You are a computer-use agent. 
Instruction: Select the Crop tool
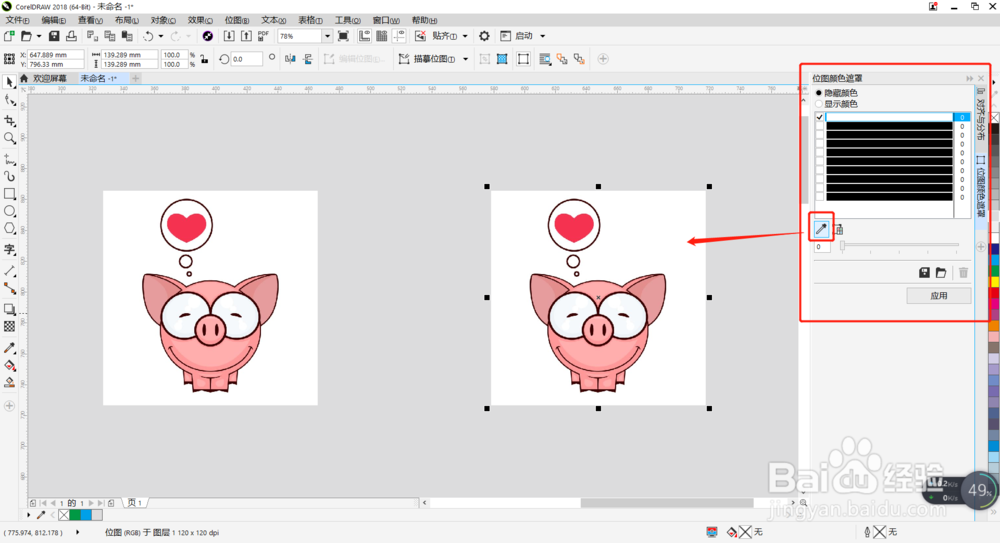point(10,120)
